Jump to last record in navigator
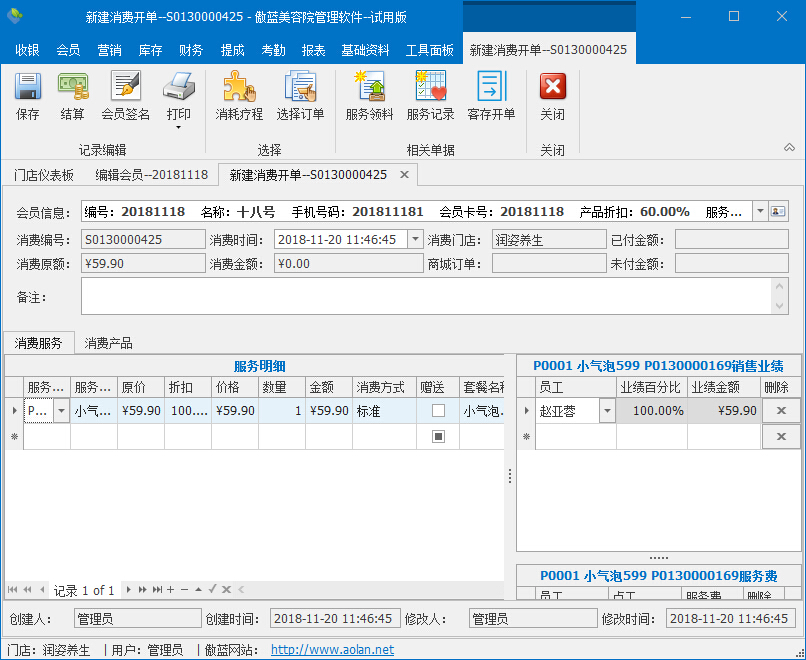The image size is (806, 660). 157,590
